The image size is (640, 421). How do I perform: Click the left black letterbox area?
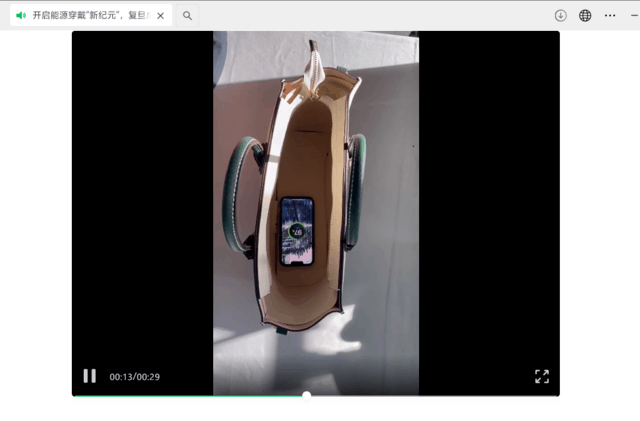140,200
